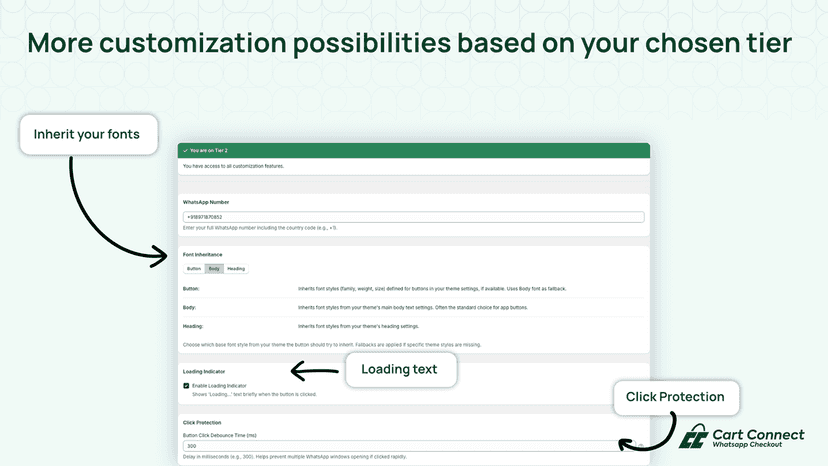Click the Cart Connect brand name text
The height and width of the screenshot is (466, 828).
click(x=758, y=435)
